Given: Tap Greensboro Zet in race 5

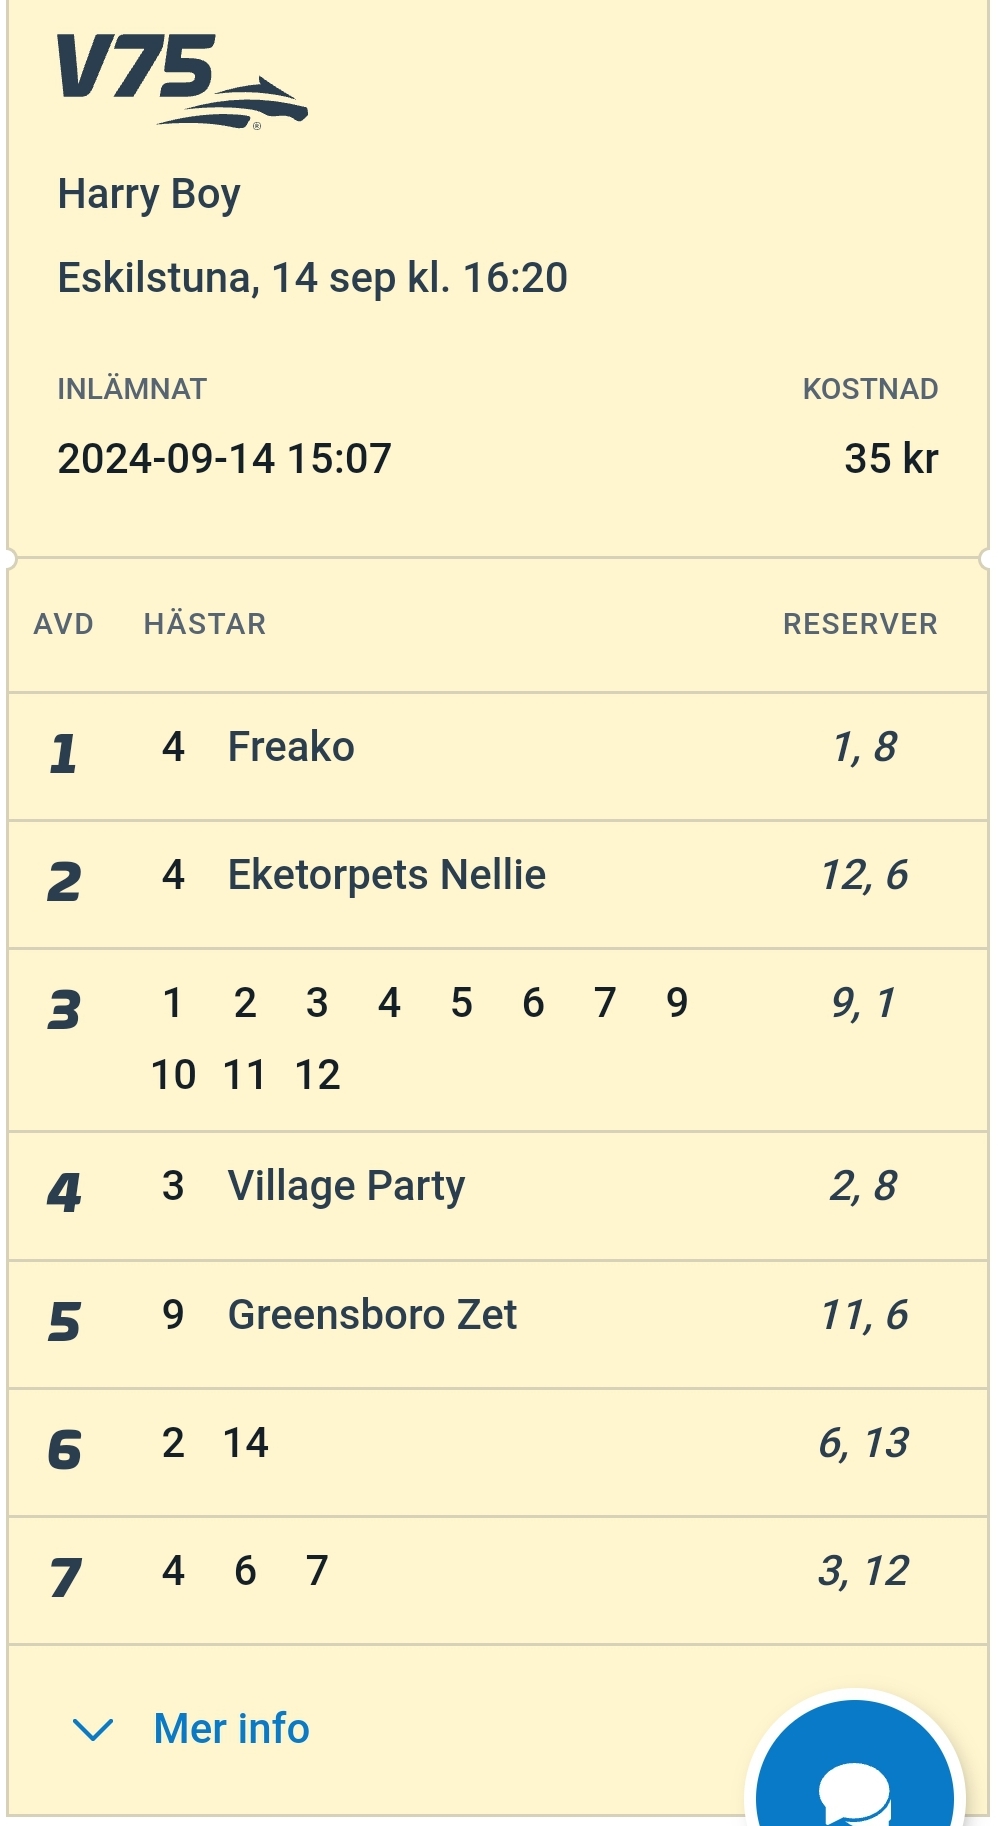Looking at the screenshot, I should click(372, 1315).
